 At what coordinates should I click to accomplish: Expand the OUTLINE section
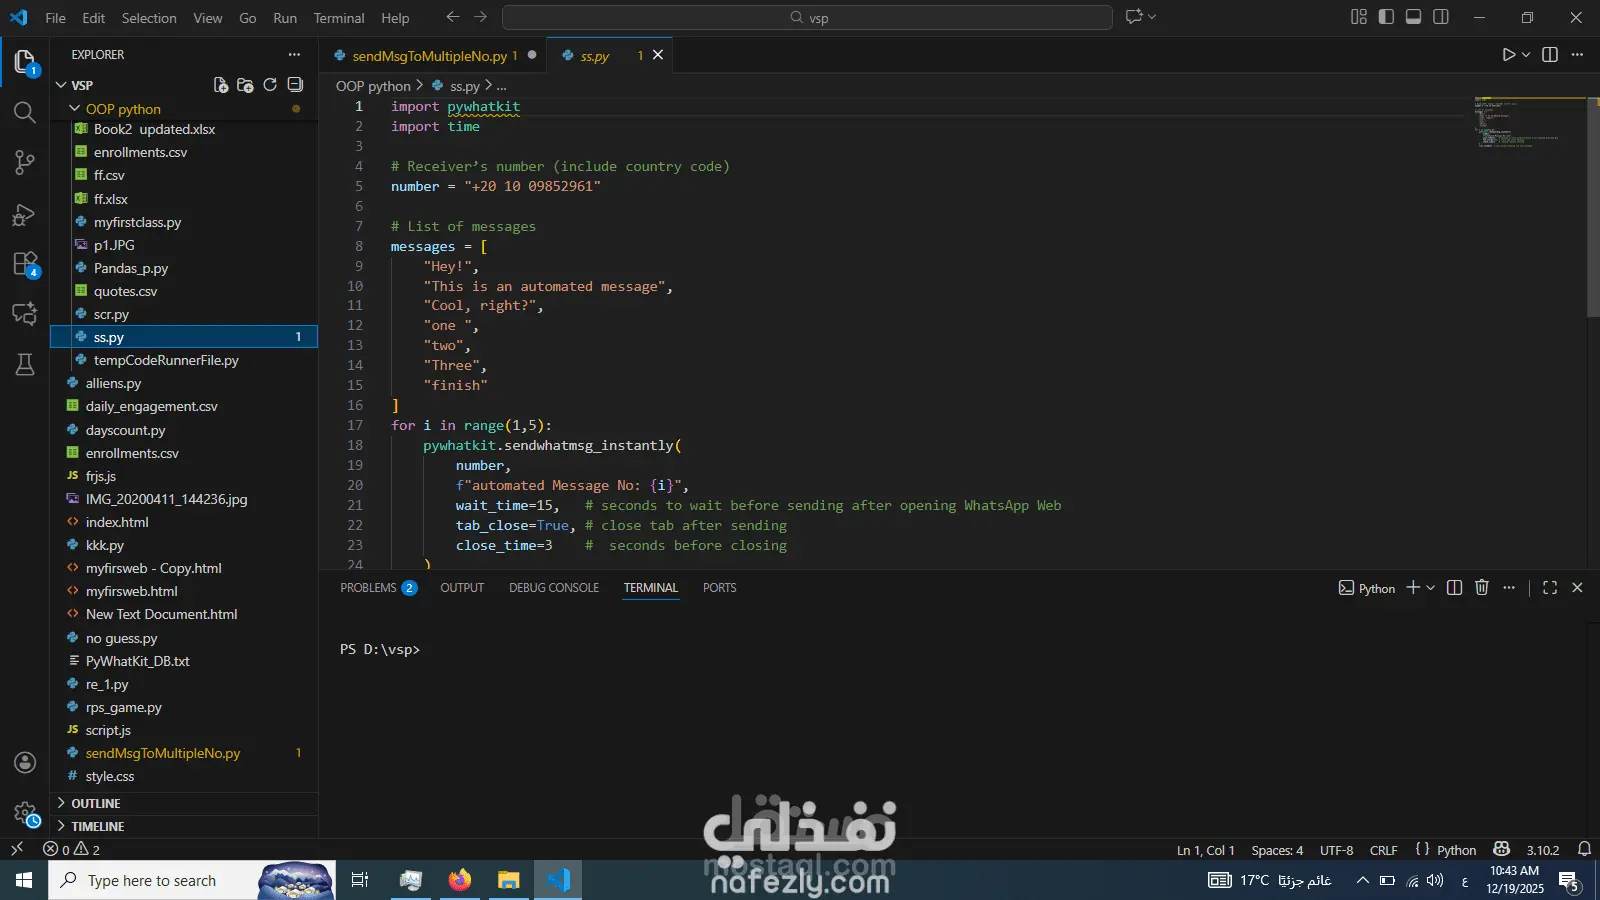point(185,803)
